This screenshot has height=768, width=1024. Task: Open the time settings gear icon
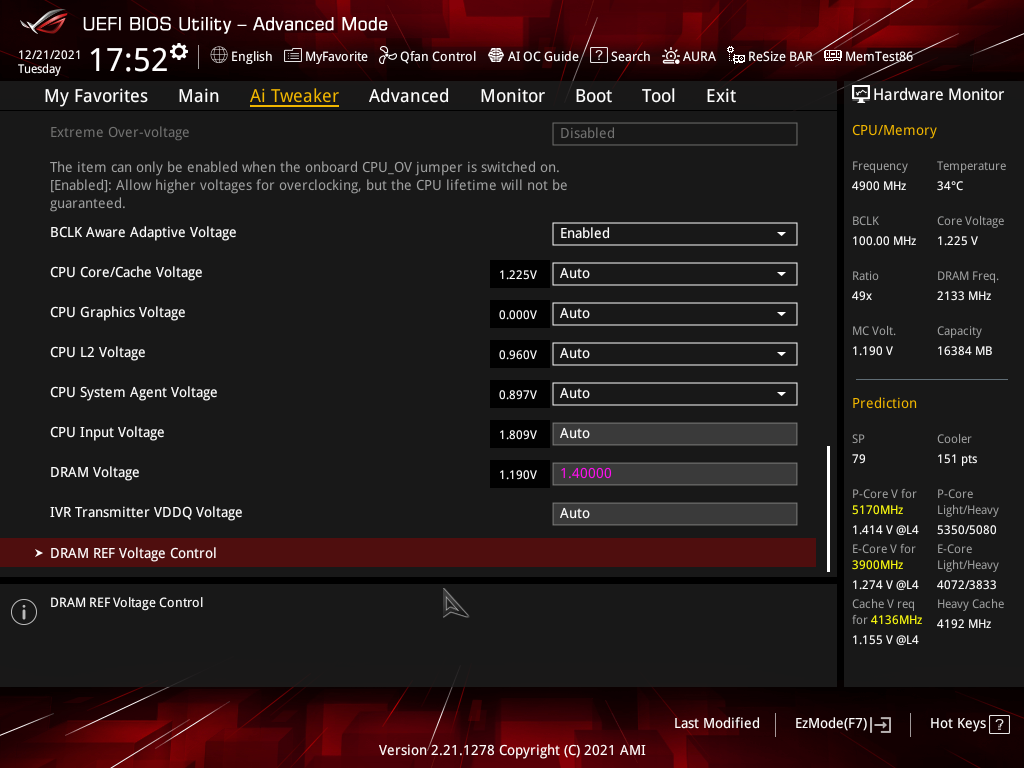[x=179, y=52]
